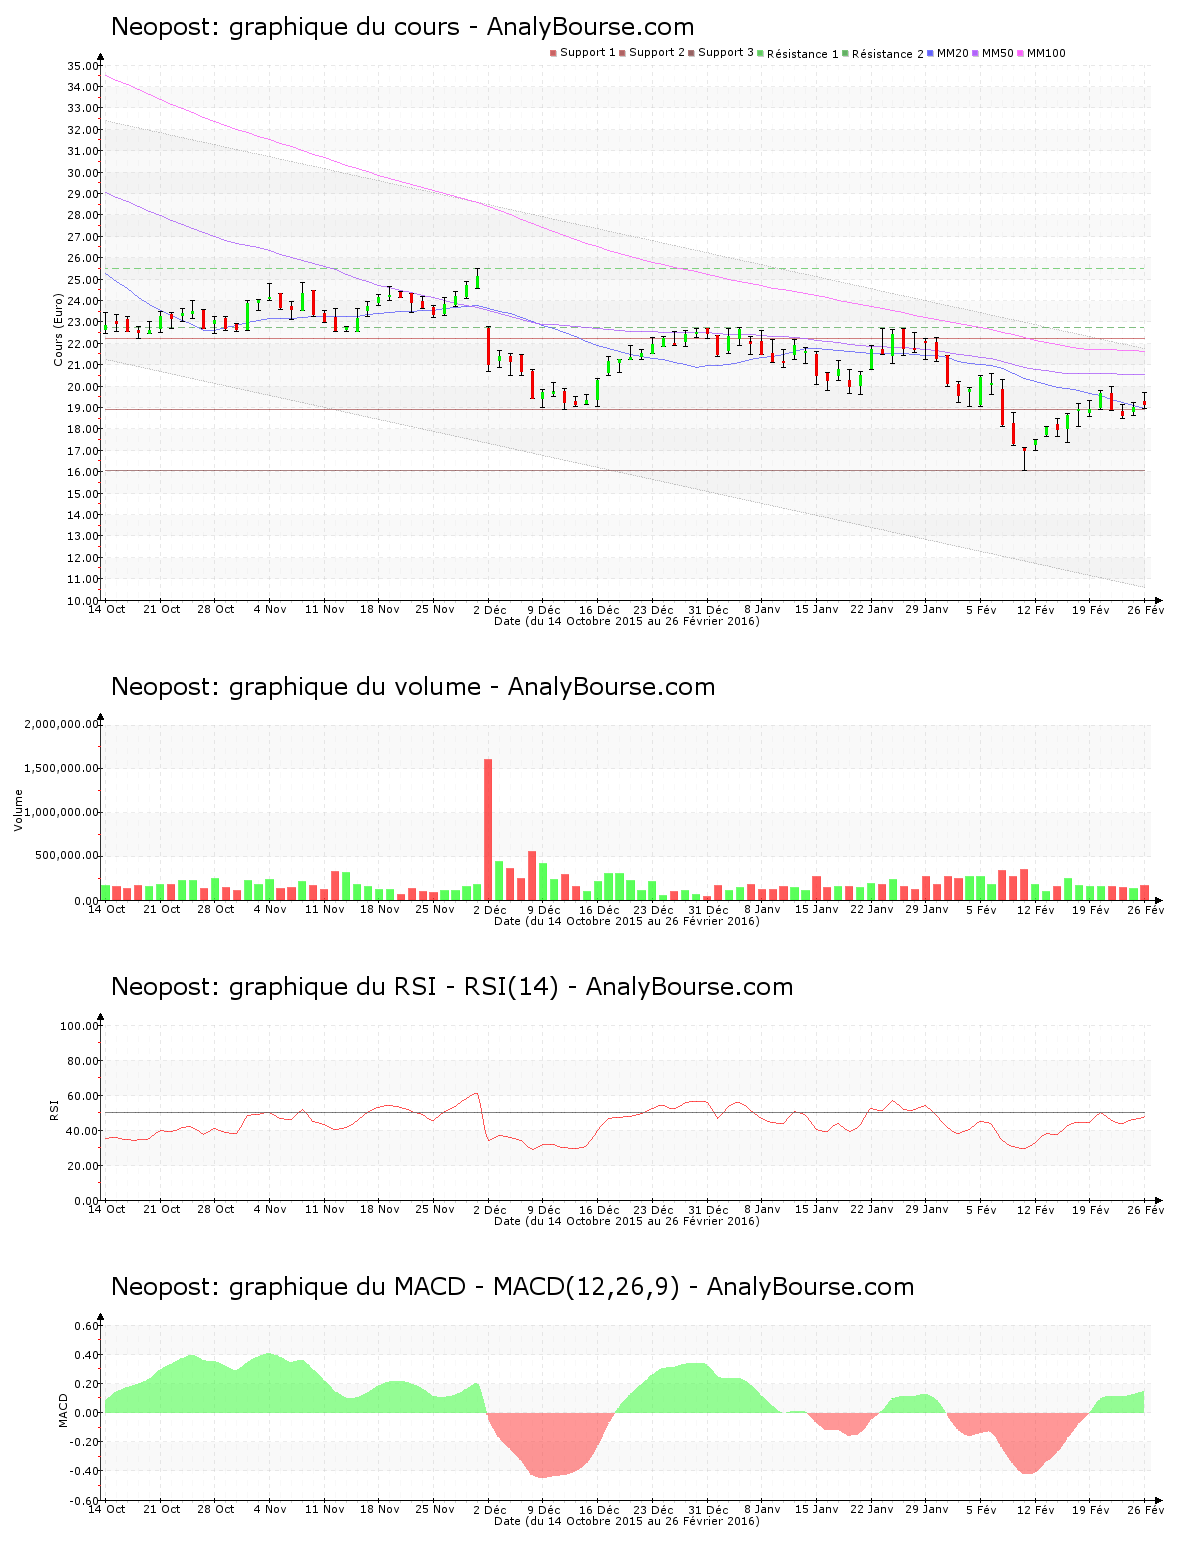Click the -0.60 value on the MACD axis
Viewport: 1200px width, 1550px height.
[85, 1501]
